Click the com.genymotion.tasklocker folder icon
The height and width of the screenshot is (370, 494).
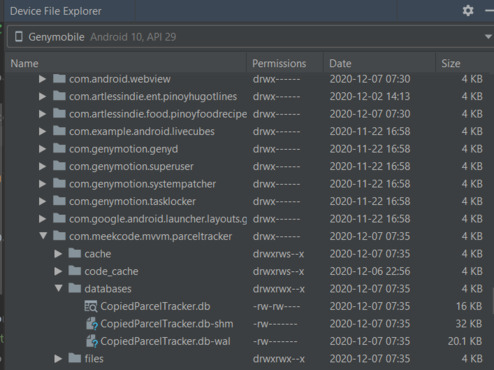pyautogui.click(x=59, y=201)
